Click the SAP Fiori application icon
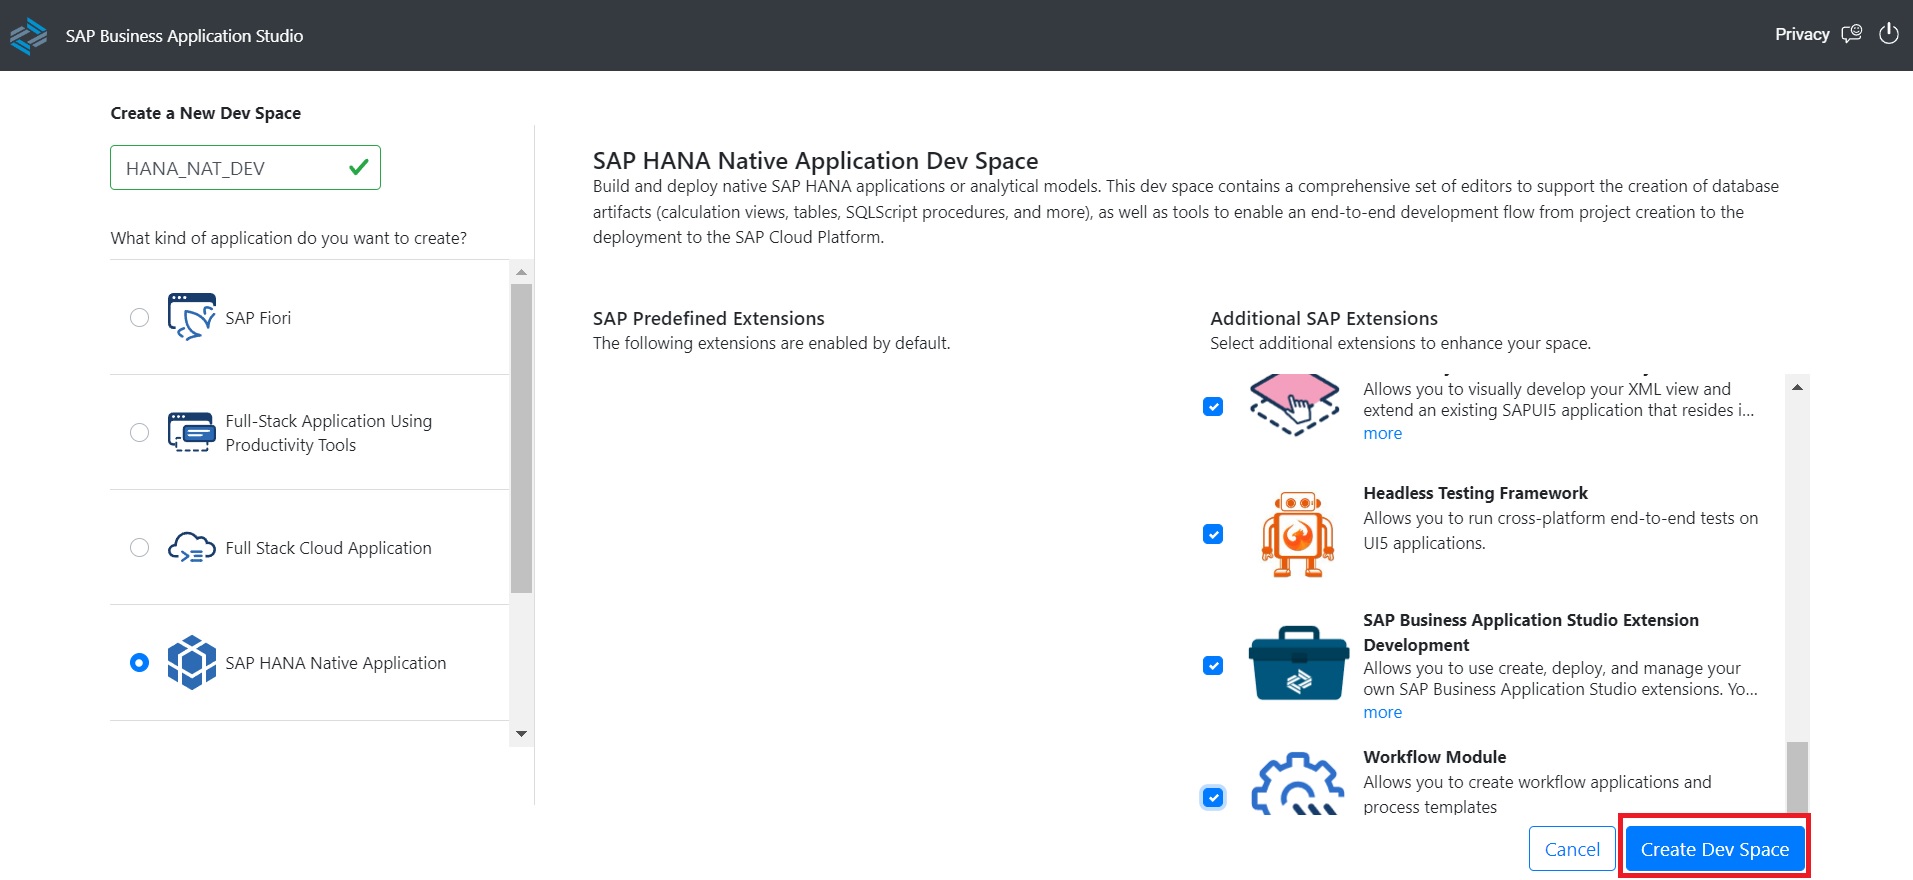The width and height of the screenshot is (1913, 880). [191, 317]
